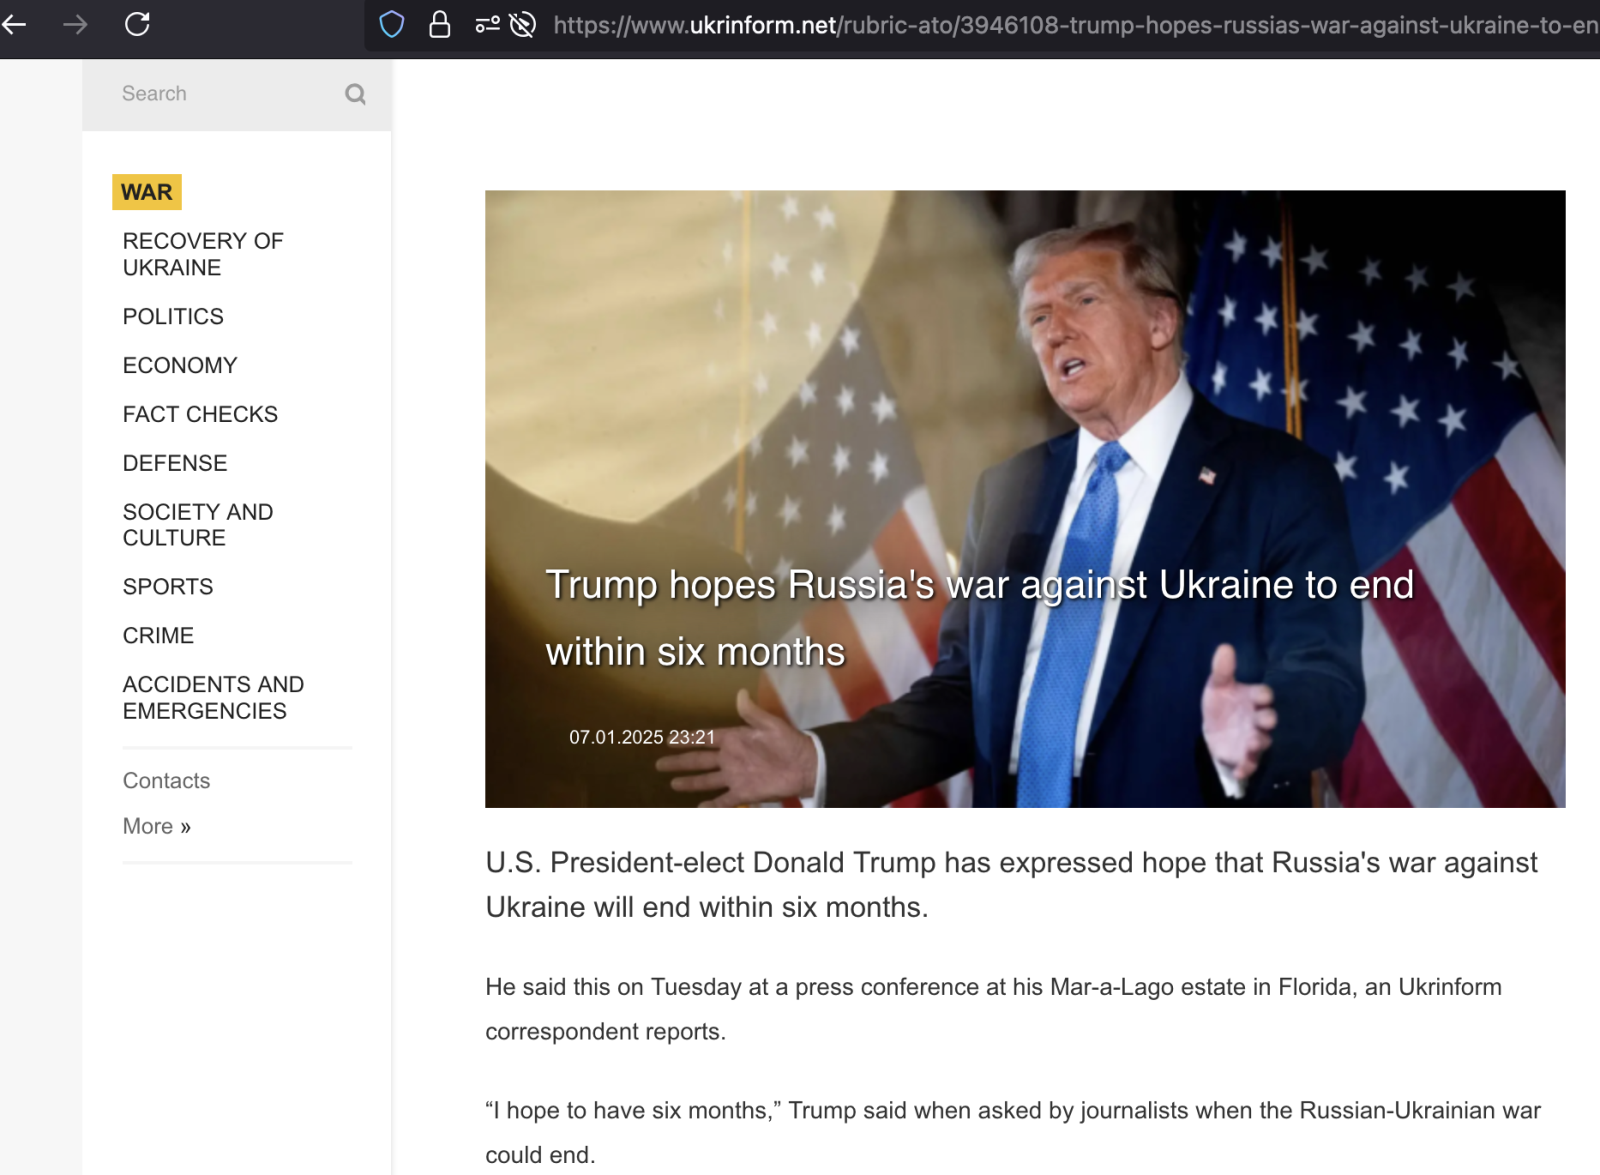Open the Contacts link
The image size is (1600, 1175).
tap(166, 781)
